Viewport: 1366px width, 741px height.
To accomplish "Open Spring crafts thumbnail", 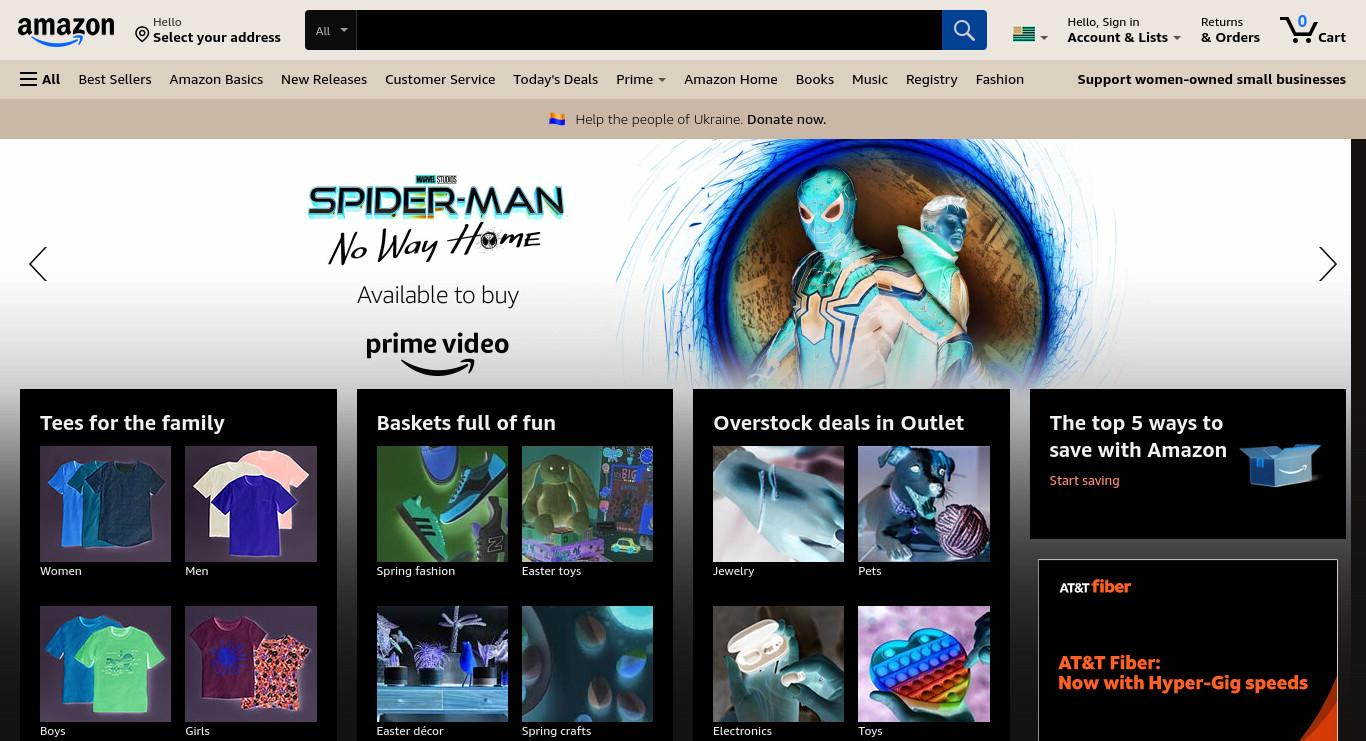I will pos(587,664).
